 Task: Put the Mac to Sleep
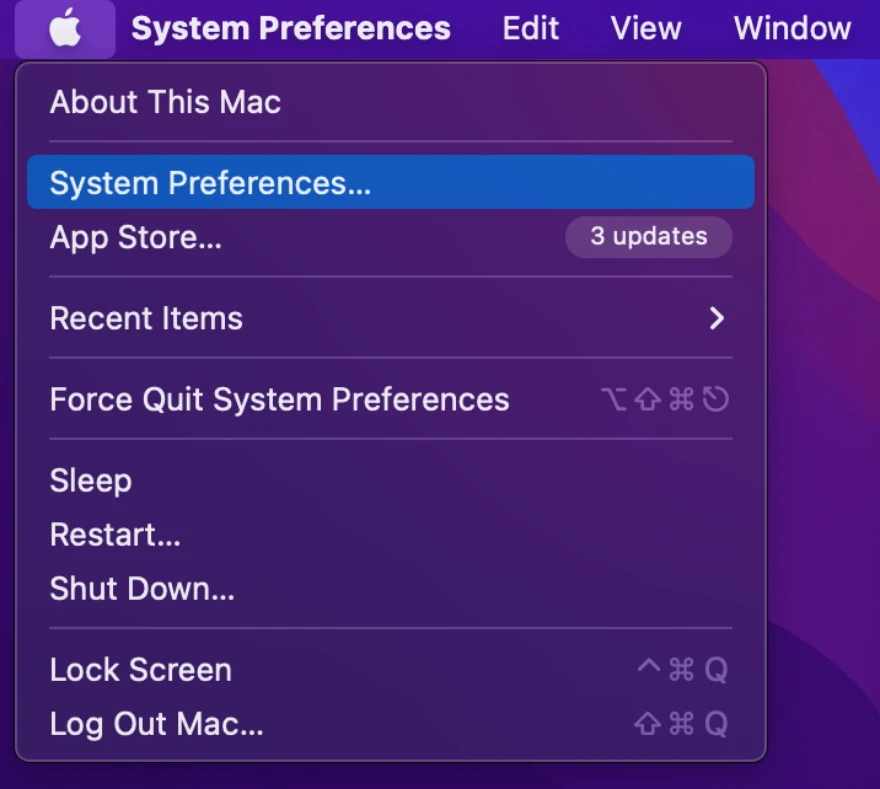point(91,481)
